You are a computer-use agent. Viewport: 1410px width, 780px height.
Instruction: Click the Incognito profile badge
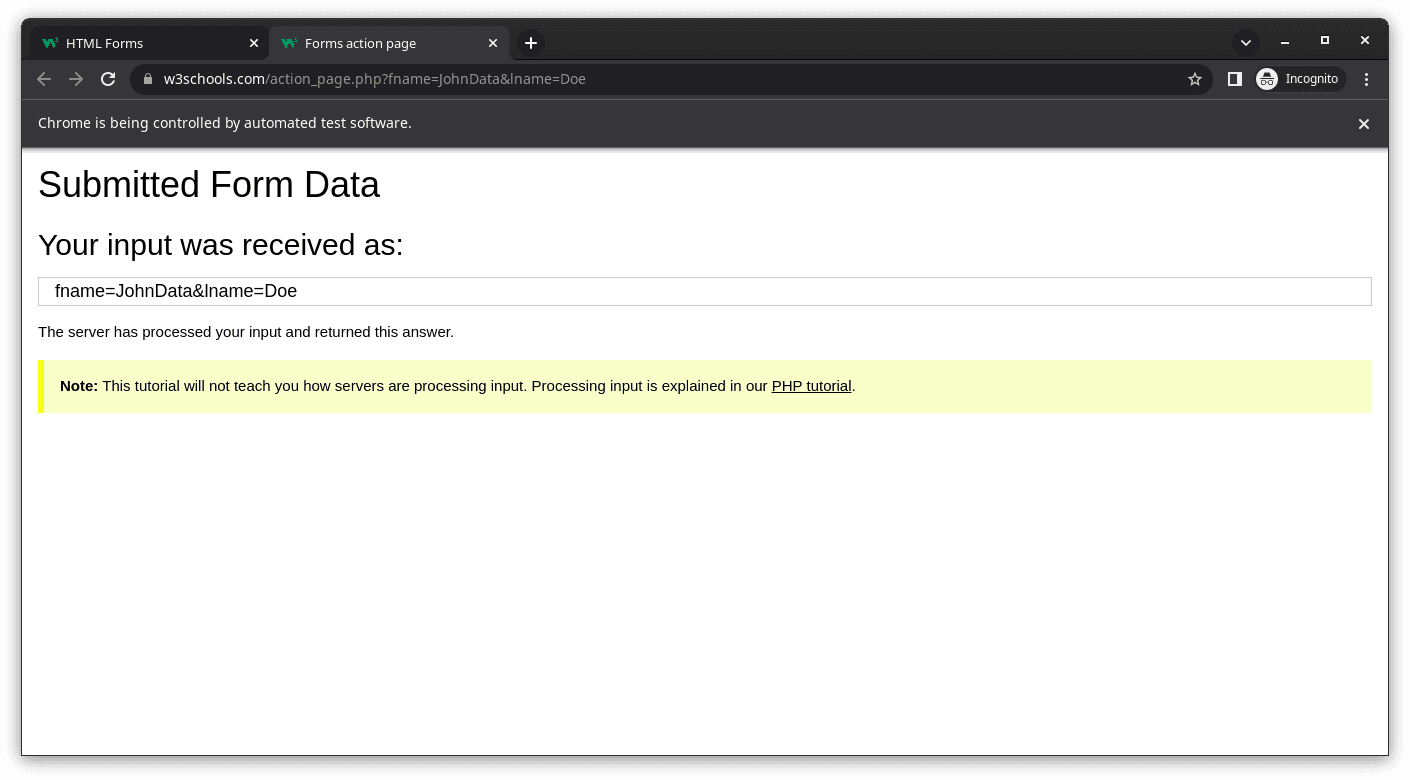[x=1299, y=79]
